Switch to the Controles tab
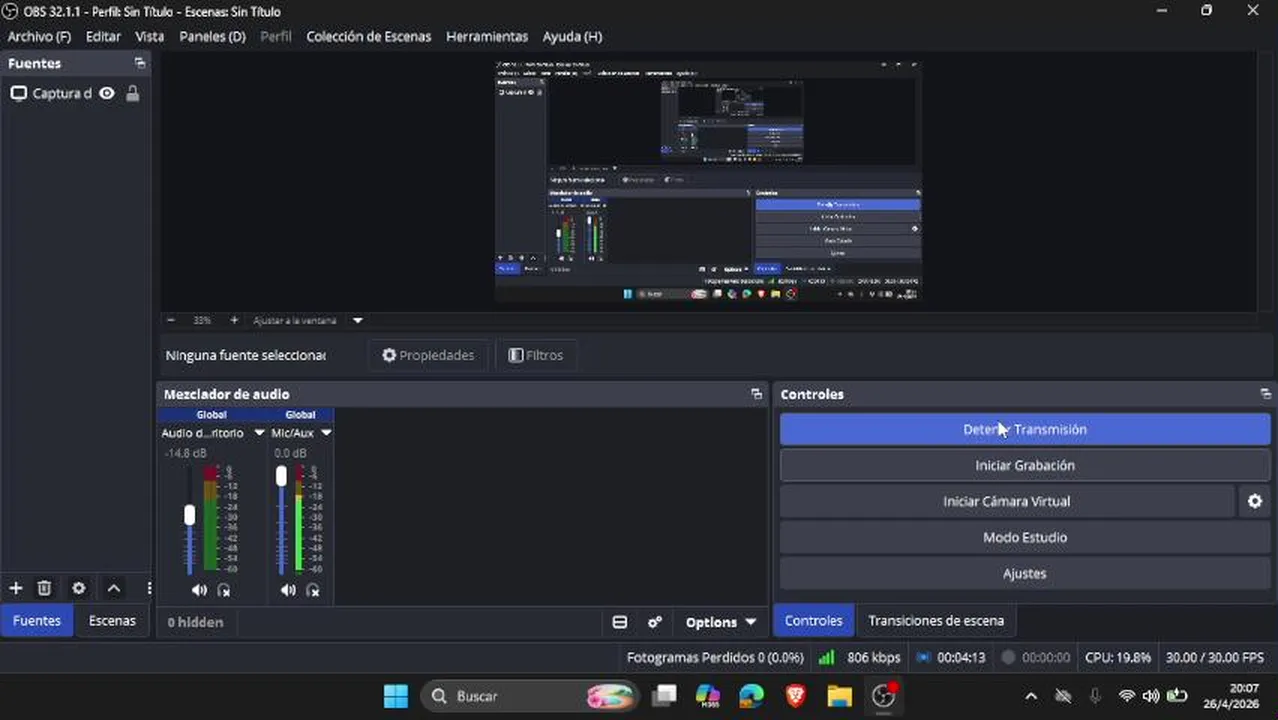1278x720 pixels. [813, 620]
